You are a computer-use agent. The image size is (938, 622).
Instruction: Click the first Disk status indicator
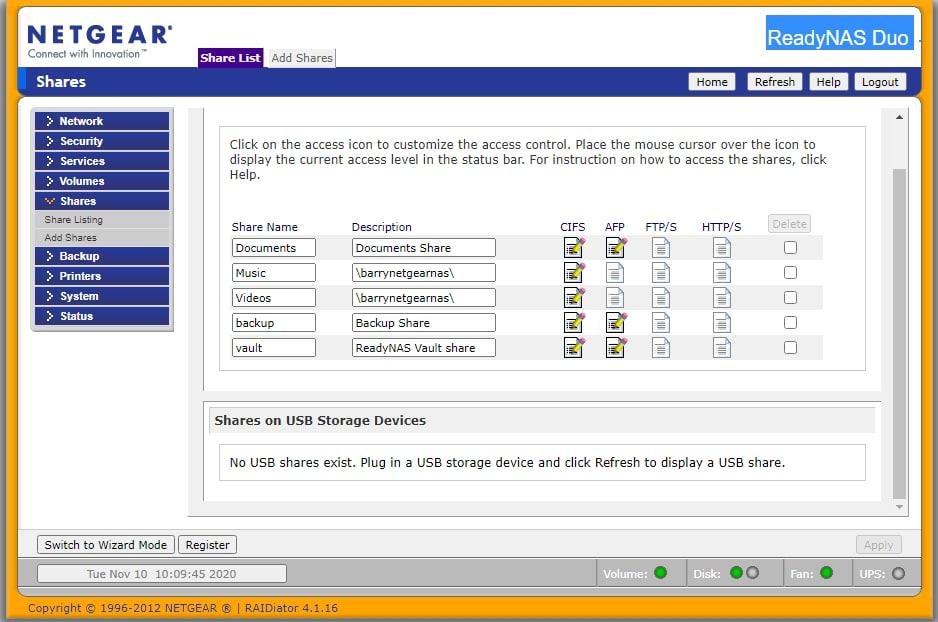tap(736, 573)
